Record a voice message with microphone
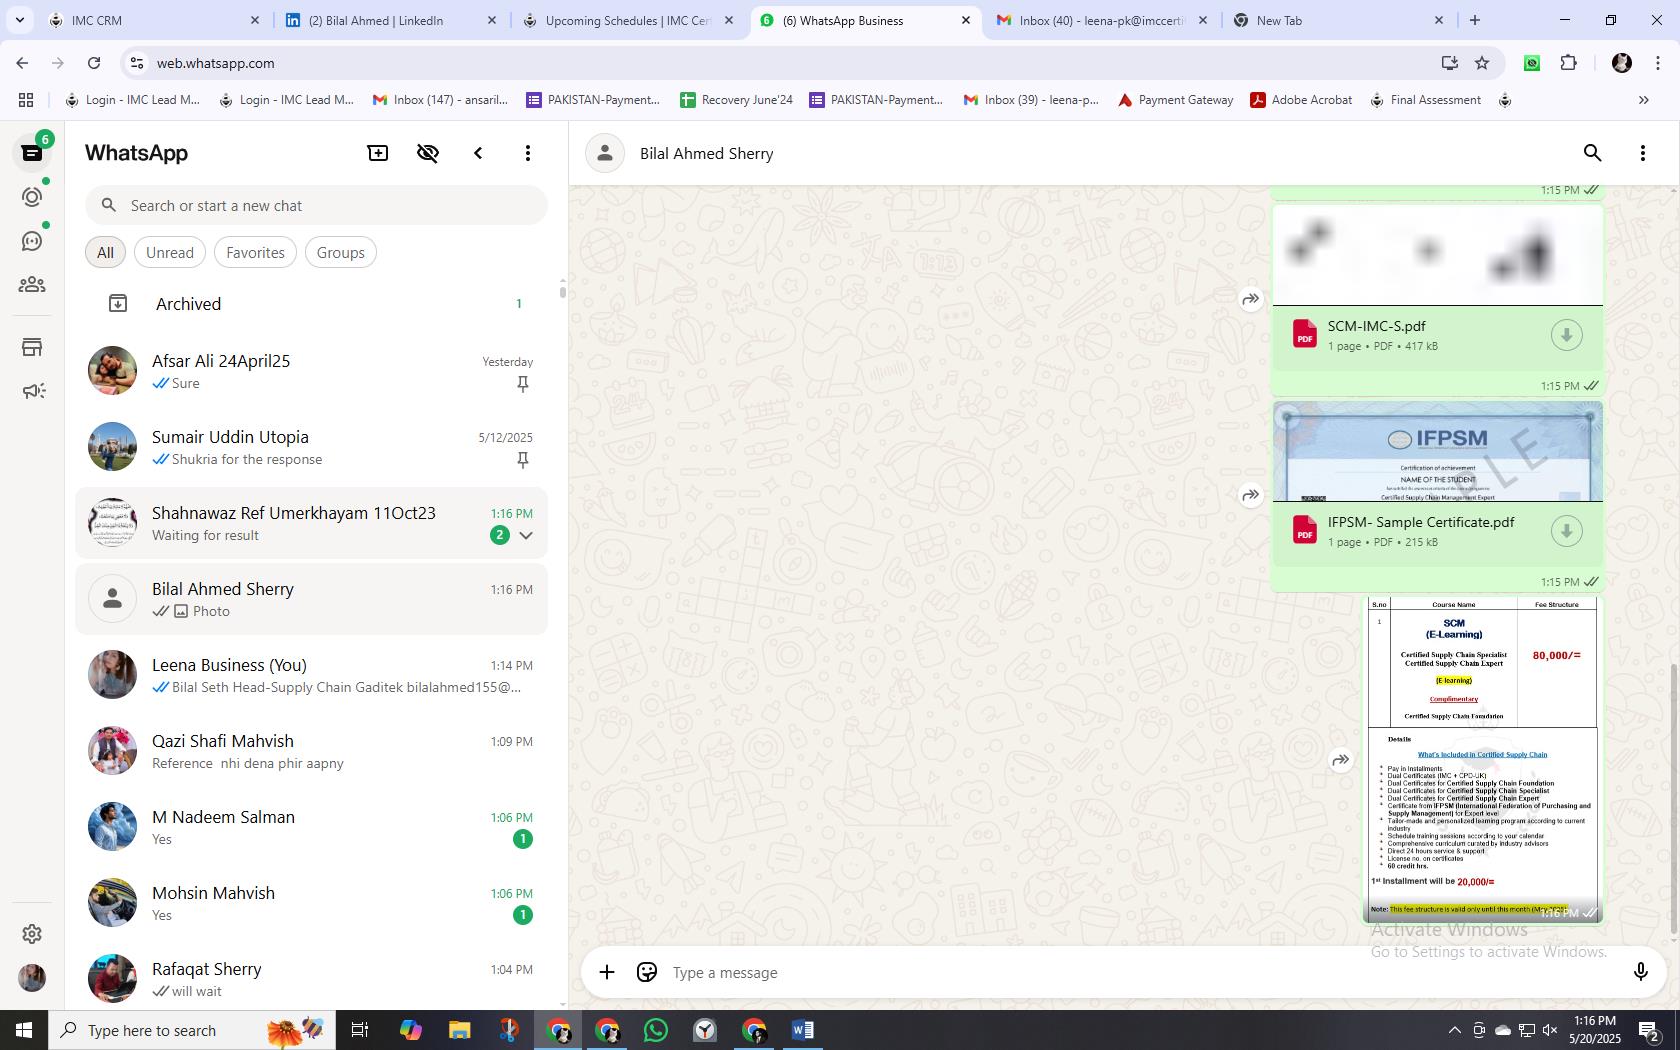1680x1050 pixels. [x=1640, y=972]
